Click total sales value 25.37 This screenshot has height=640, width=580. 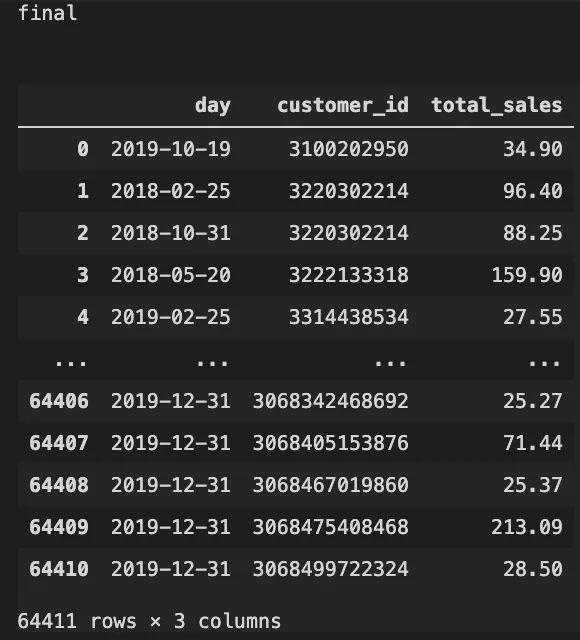(533, 485)
